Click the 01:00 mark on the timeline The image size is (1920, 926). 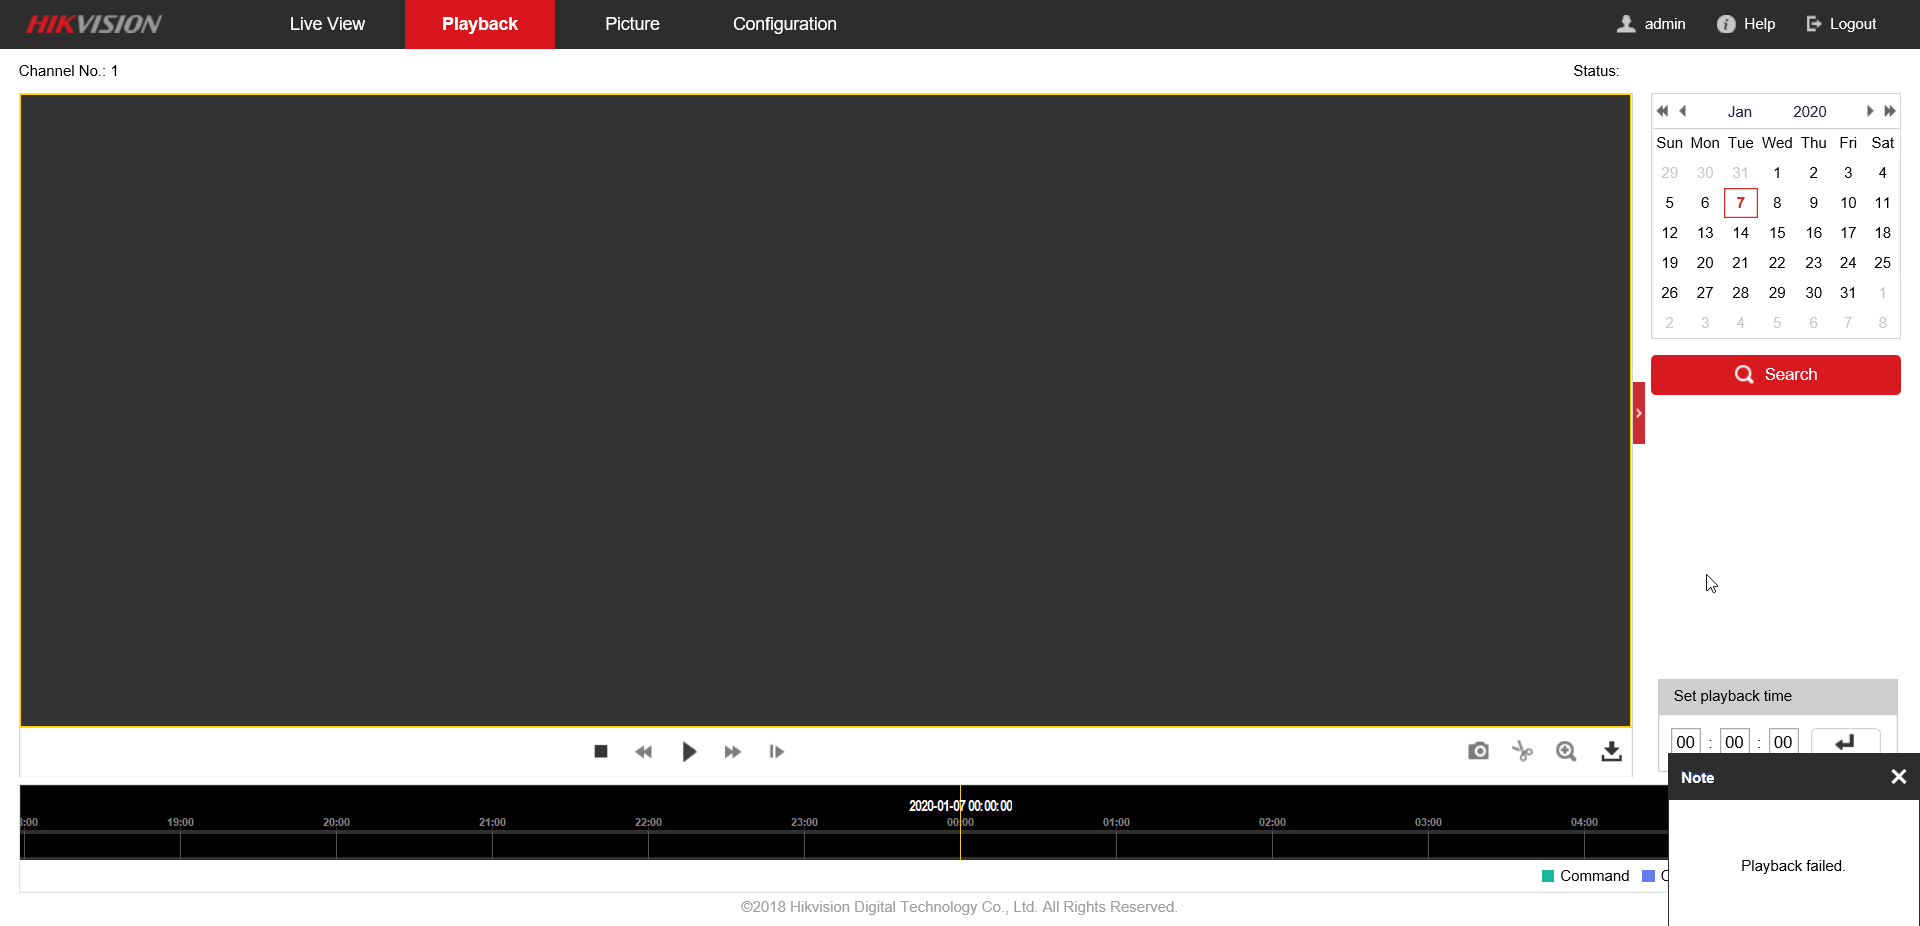(1116, 823)
